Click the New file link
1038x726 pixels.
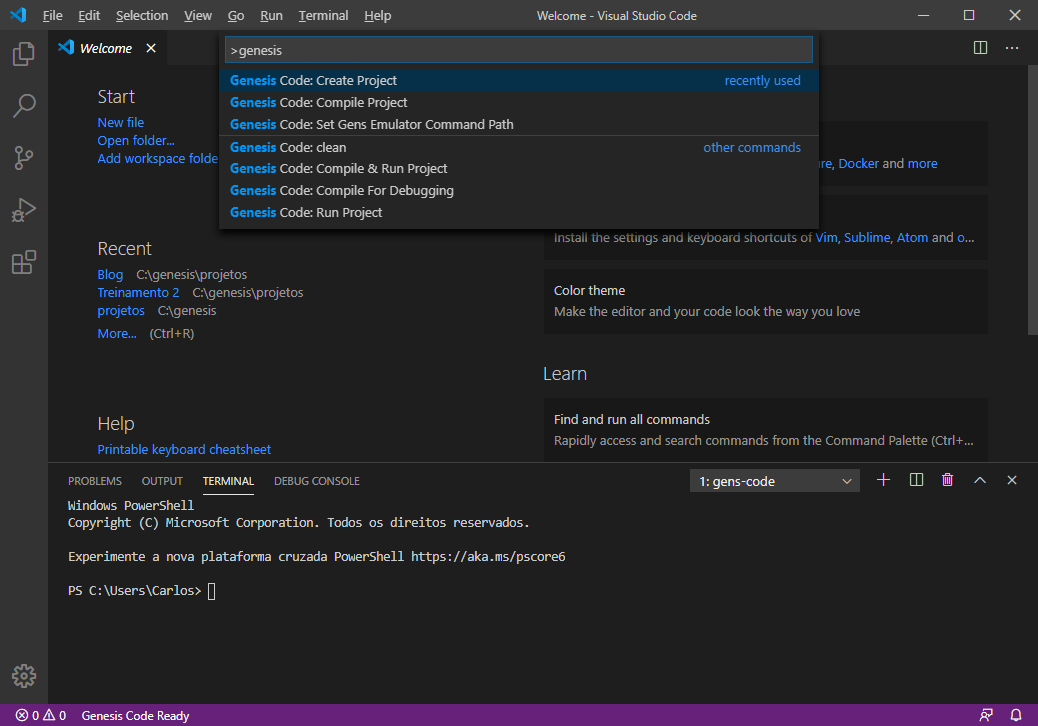pyautogui.click(x=120, y=122)
